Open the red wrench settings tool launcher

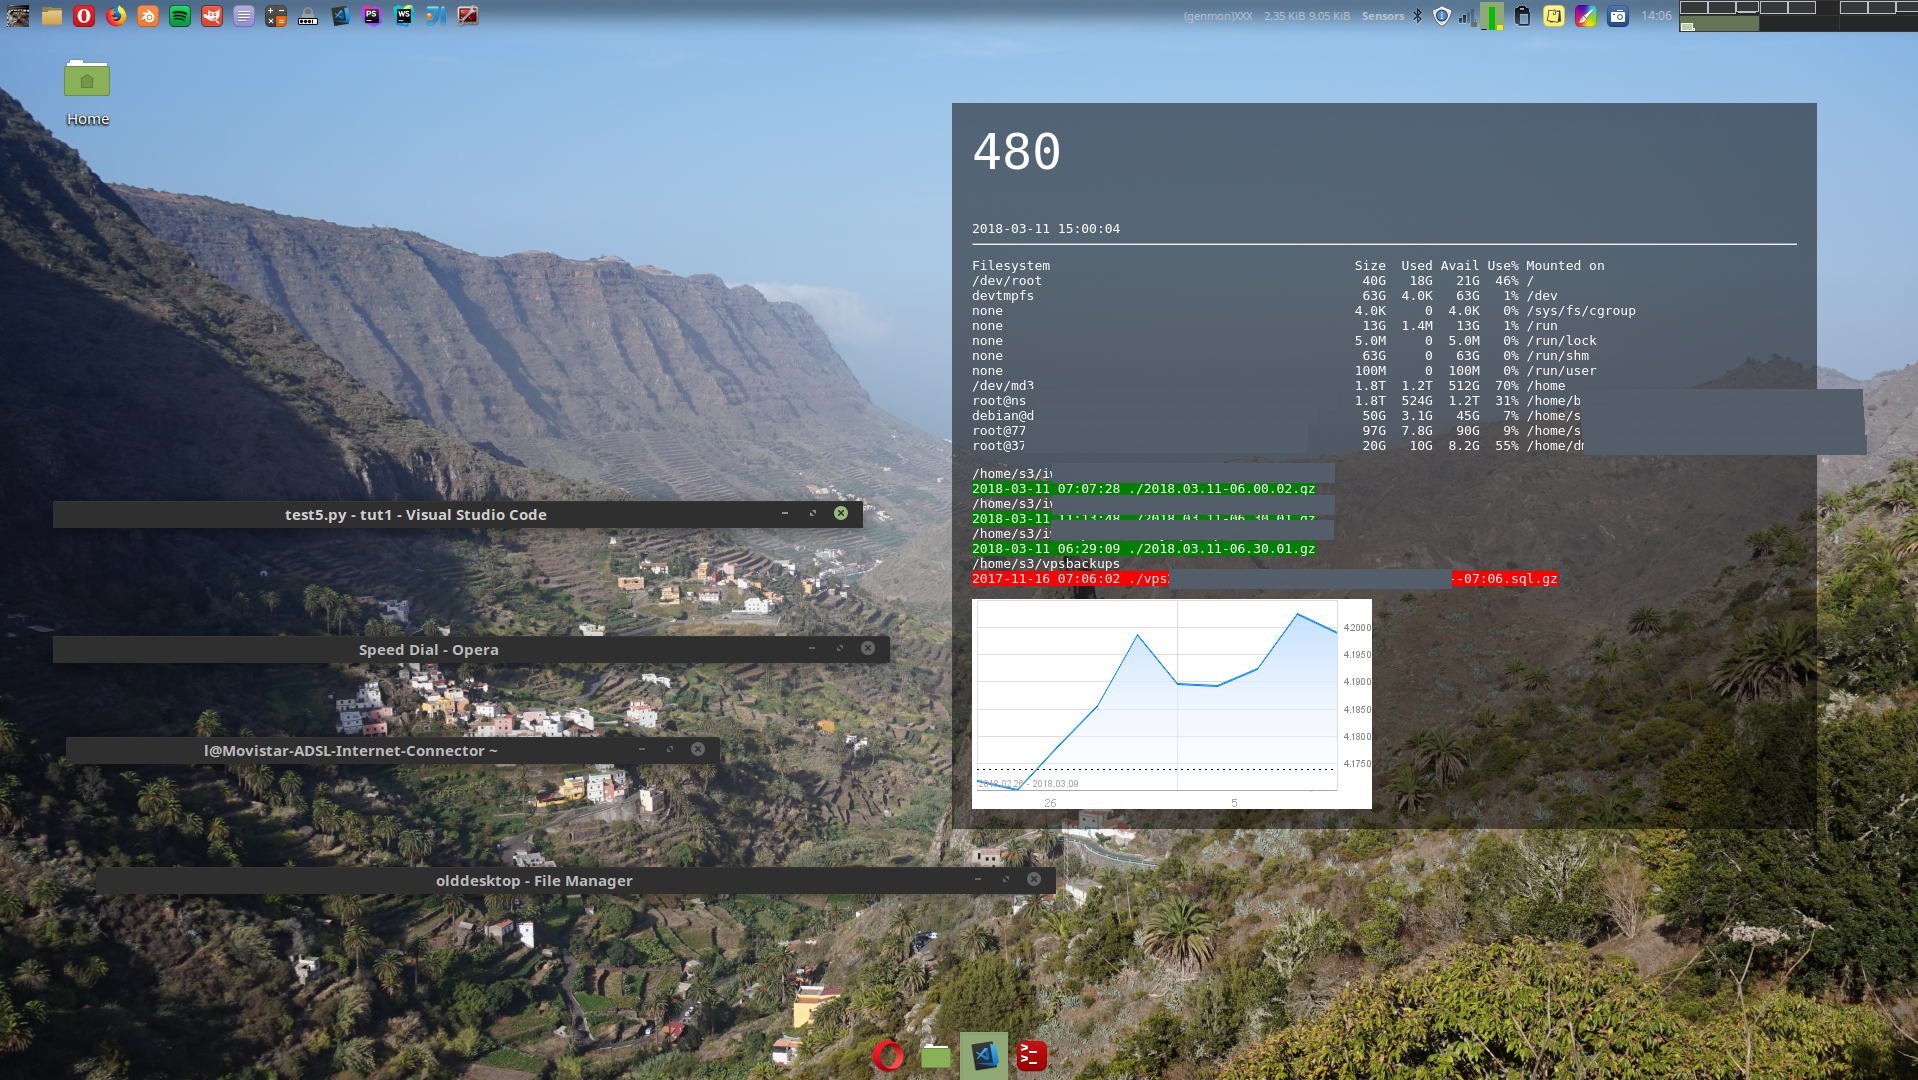(468, 16)
